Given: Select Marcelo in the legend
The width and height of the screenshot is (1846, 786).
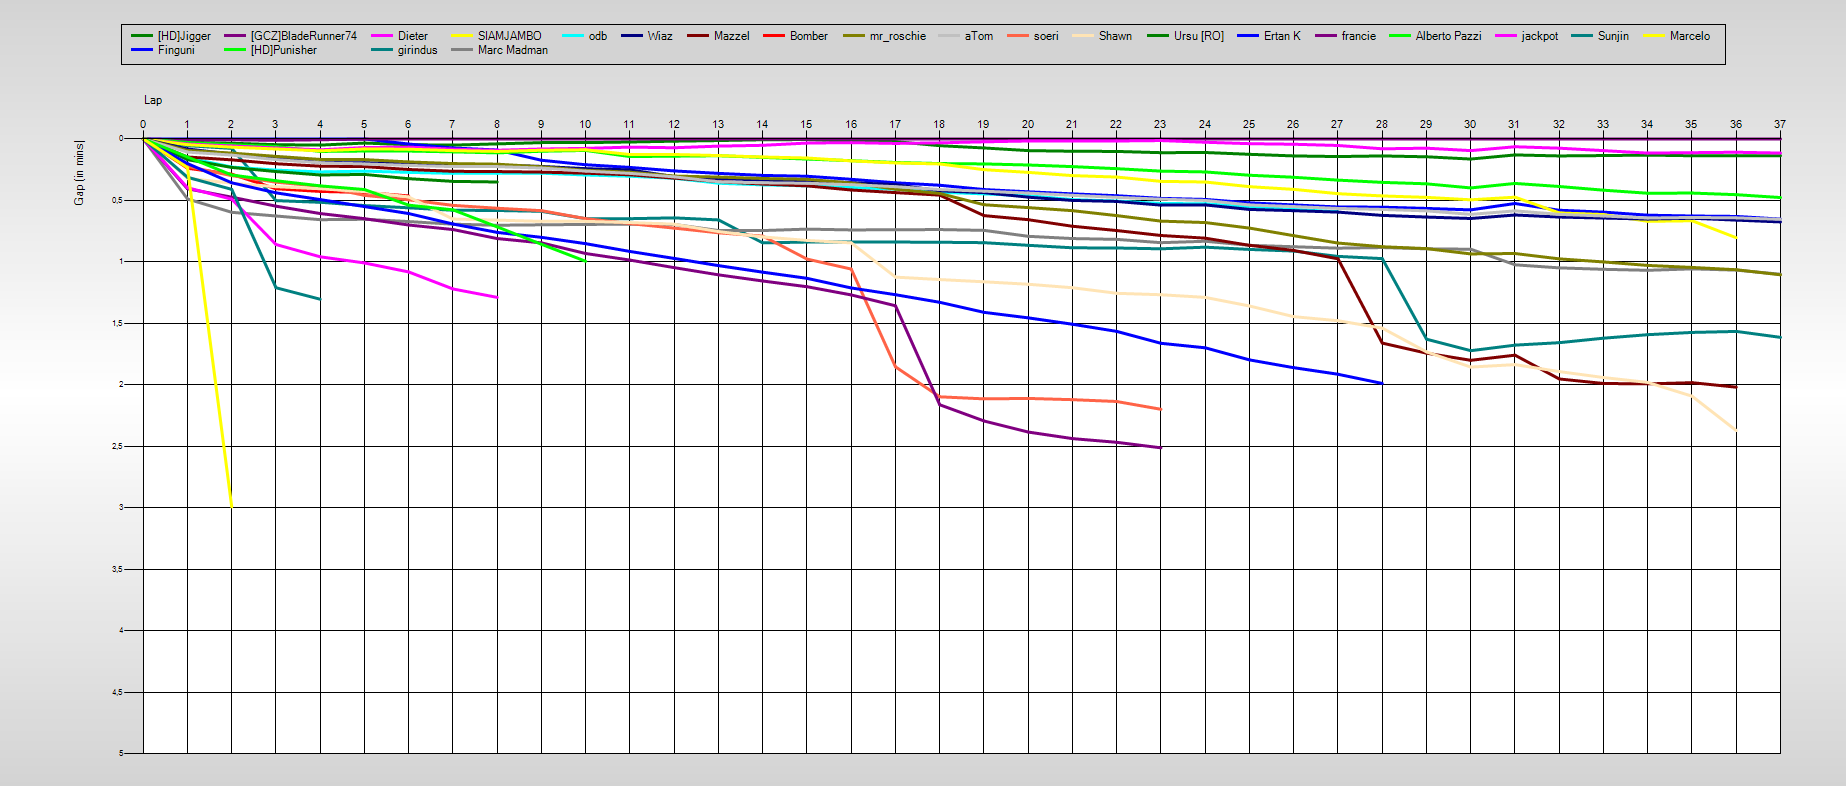Looking at the screenshot, I should point(1689,36).
